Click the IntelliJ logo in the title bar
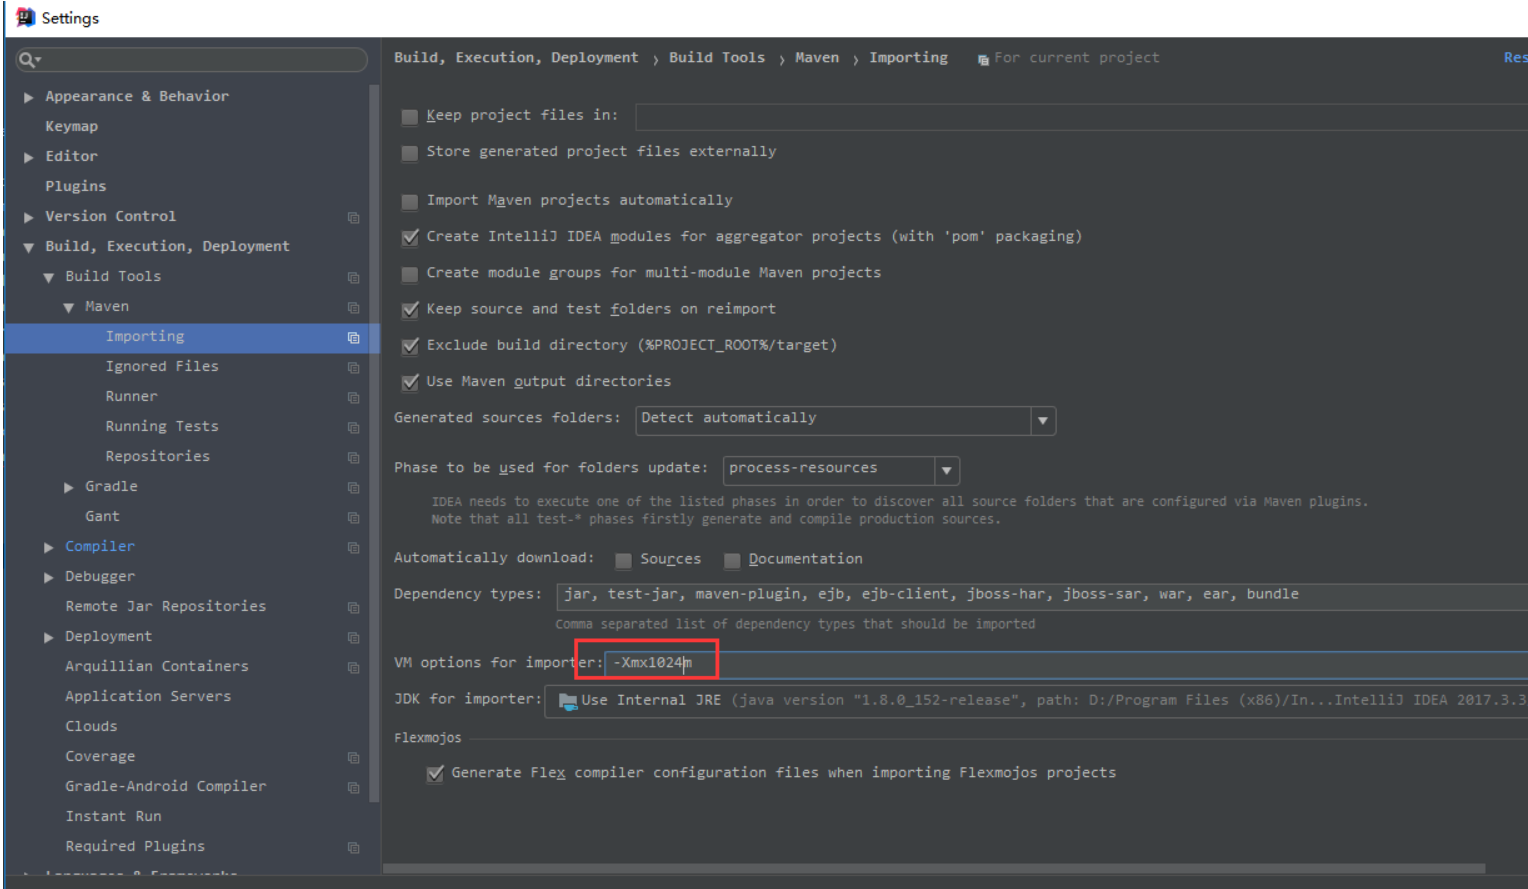Image resolution: width=1528 pixels, height=889 pixels. tap(25, 17)
